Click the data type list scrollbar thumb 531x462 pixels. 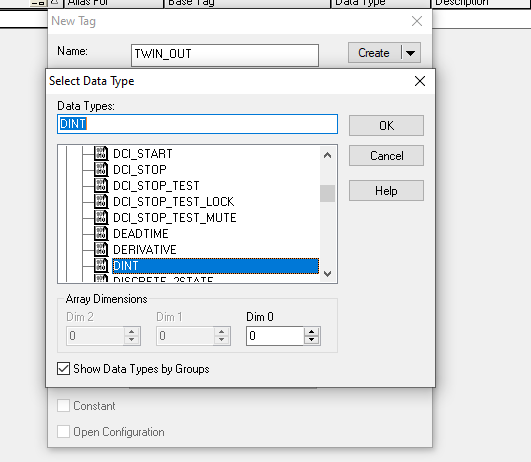[327, 193]
